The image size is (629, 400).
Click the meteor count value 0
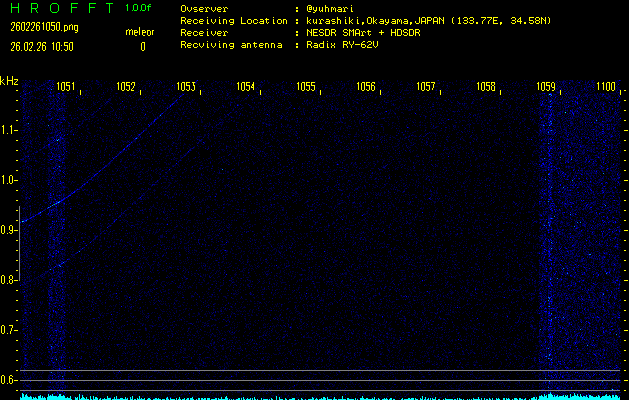click(x=142, y=46)
